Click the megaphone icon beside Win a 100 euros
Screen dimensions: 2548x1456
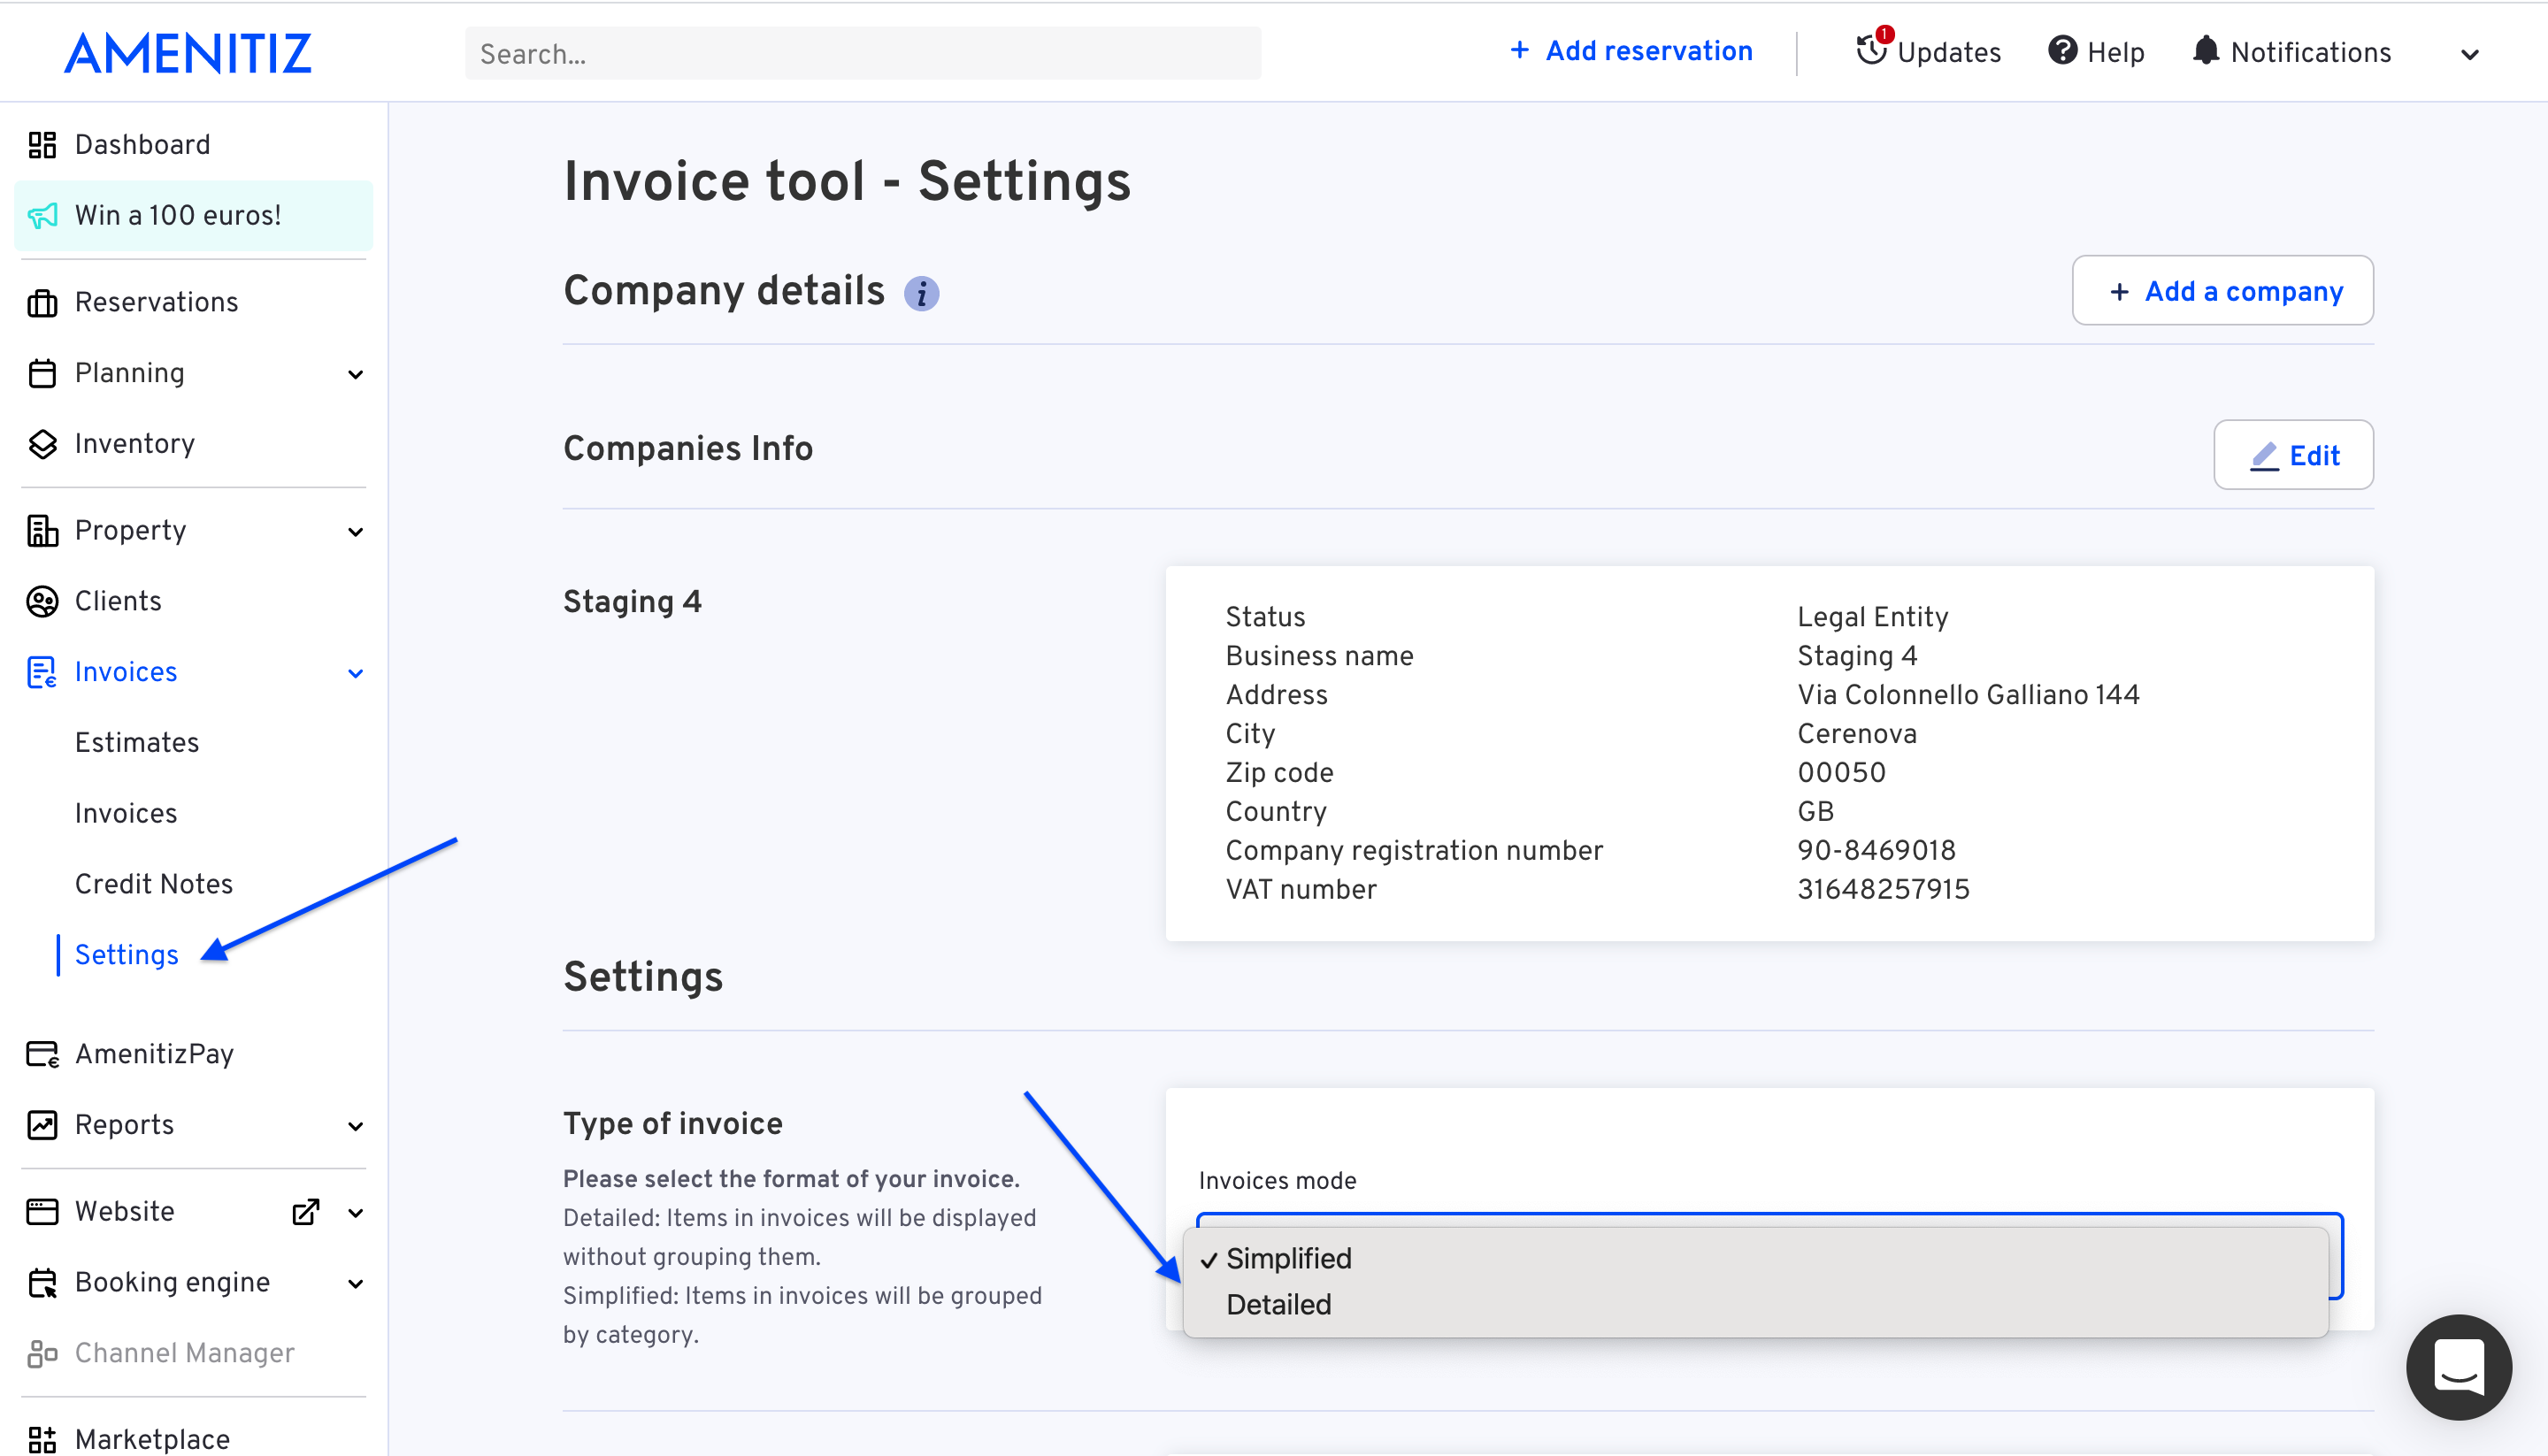click(x=42, y=215)
